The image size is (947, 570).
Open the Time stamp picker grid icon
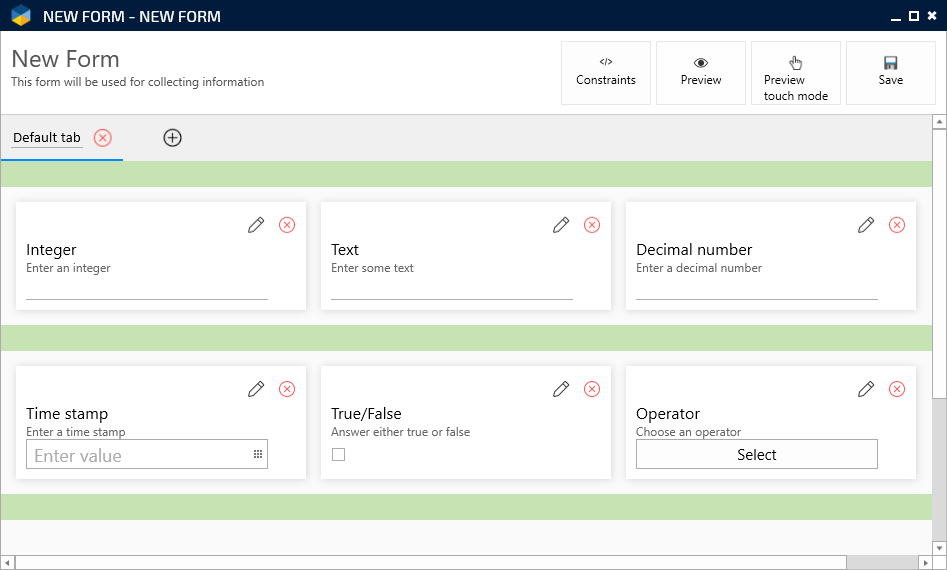[x=257, y=455]
